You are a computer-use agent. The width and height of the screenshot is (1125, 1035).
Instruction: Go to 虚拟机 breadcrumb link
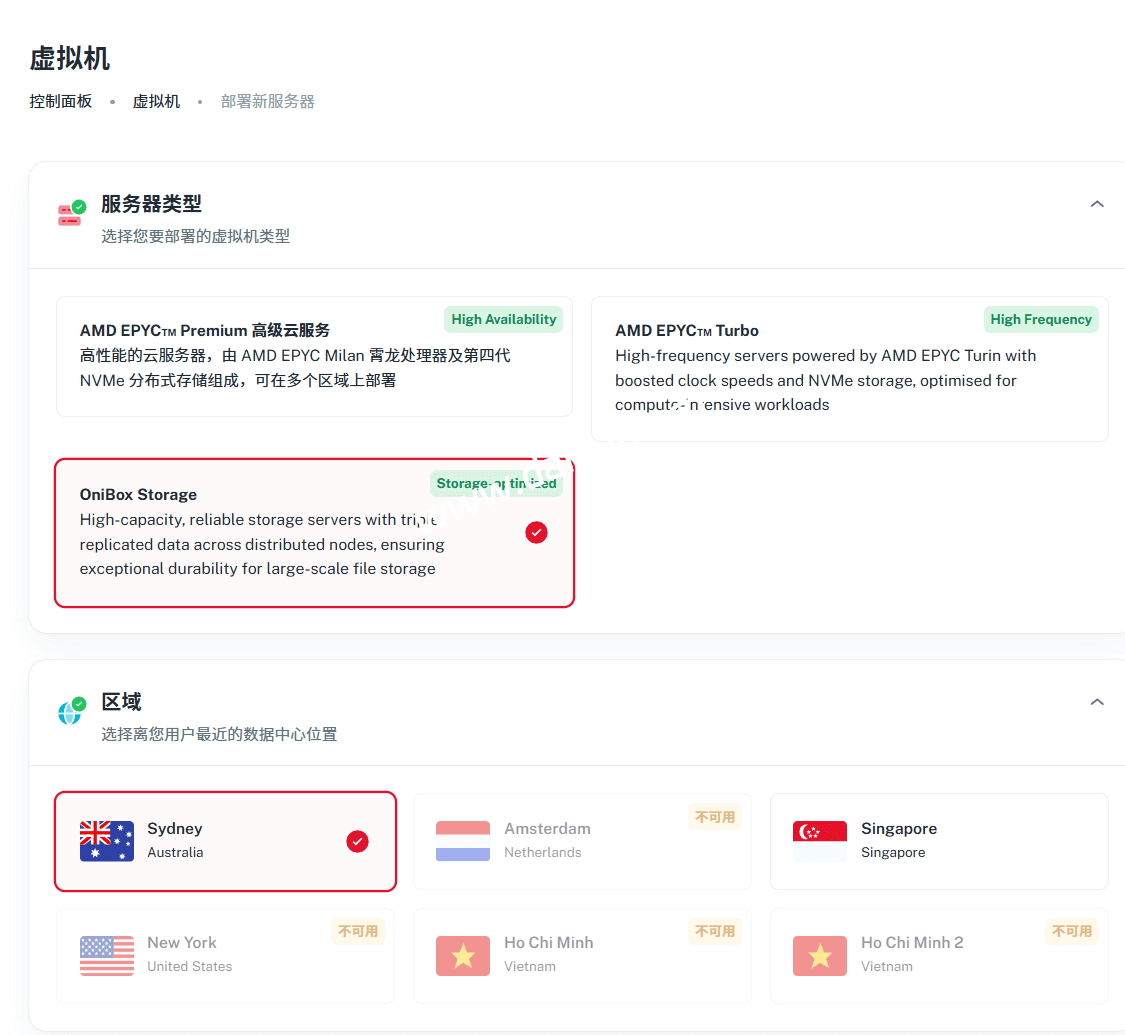click(x=156, y=101)
